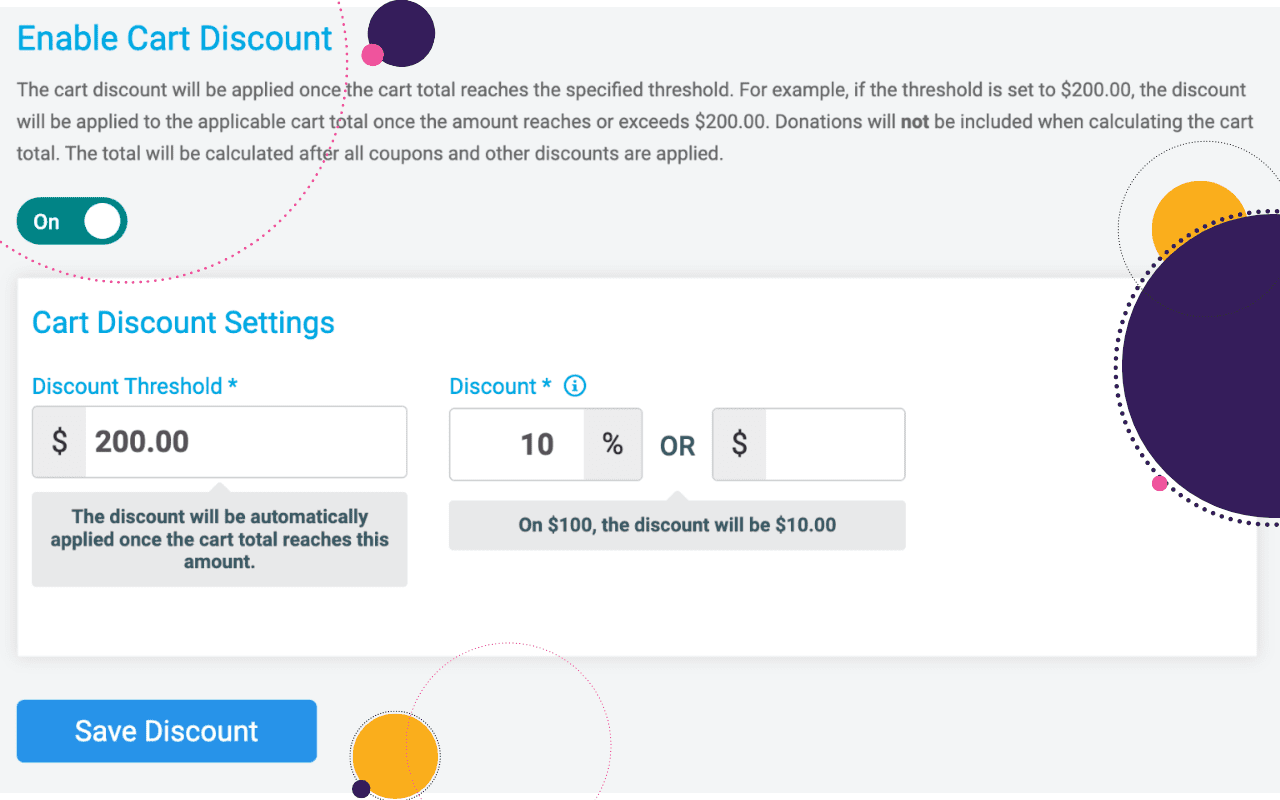Click the example text 'On $100, the discount will be $10.00'
This screenshot has width=1280, height=800.
click(x=677, y=524)
